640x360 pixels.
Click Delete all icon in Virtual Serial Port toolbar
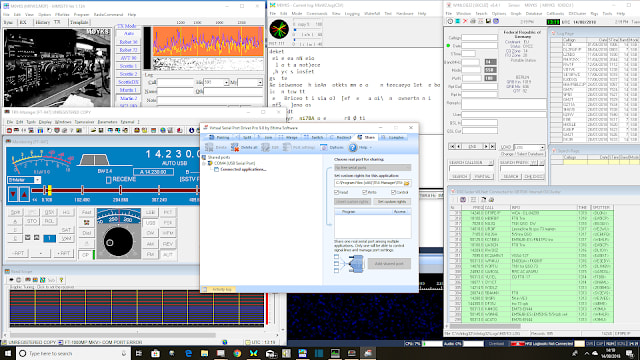[235, 147]
